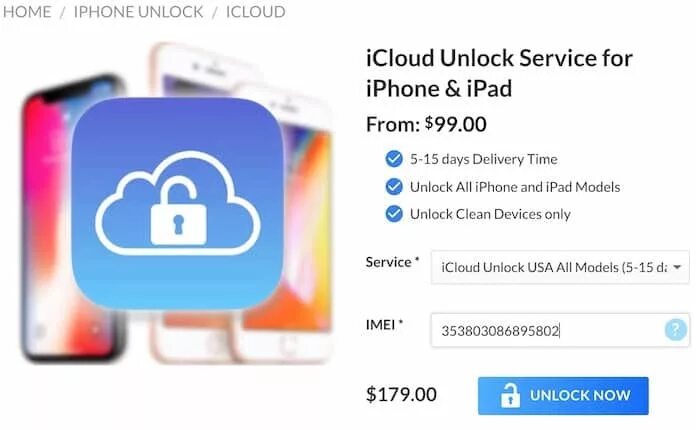The height and width of the screenshot is (430, 696).
Task: Click the checkmark beside Unlock All iPhone and iPad Models
Action: [x=394, y=186]
